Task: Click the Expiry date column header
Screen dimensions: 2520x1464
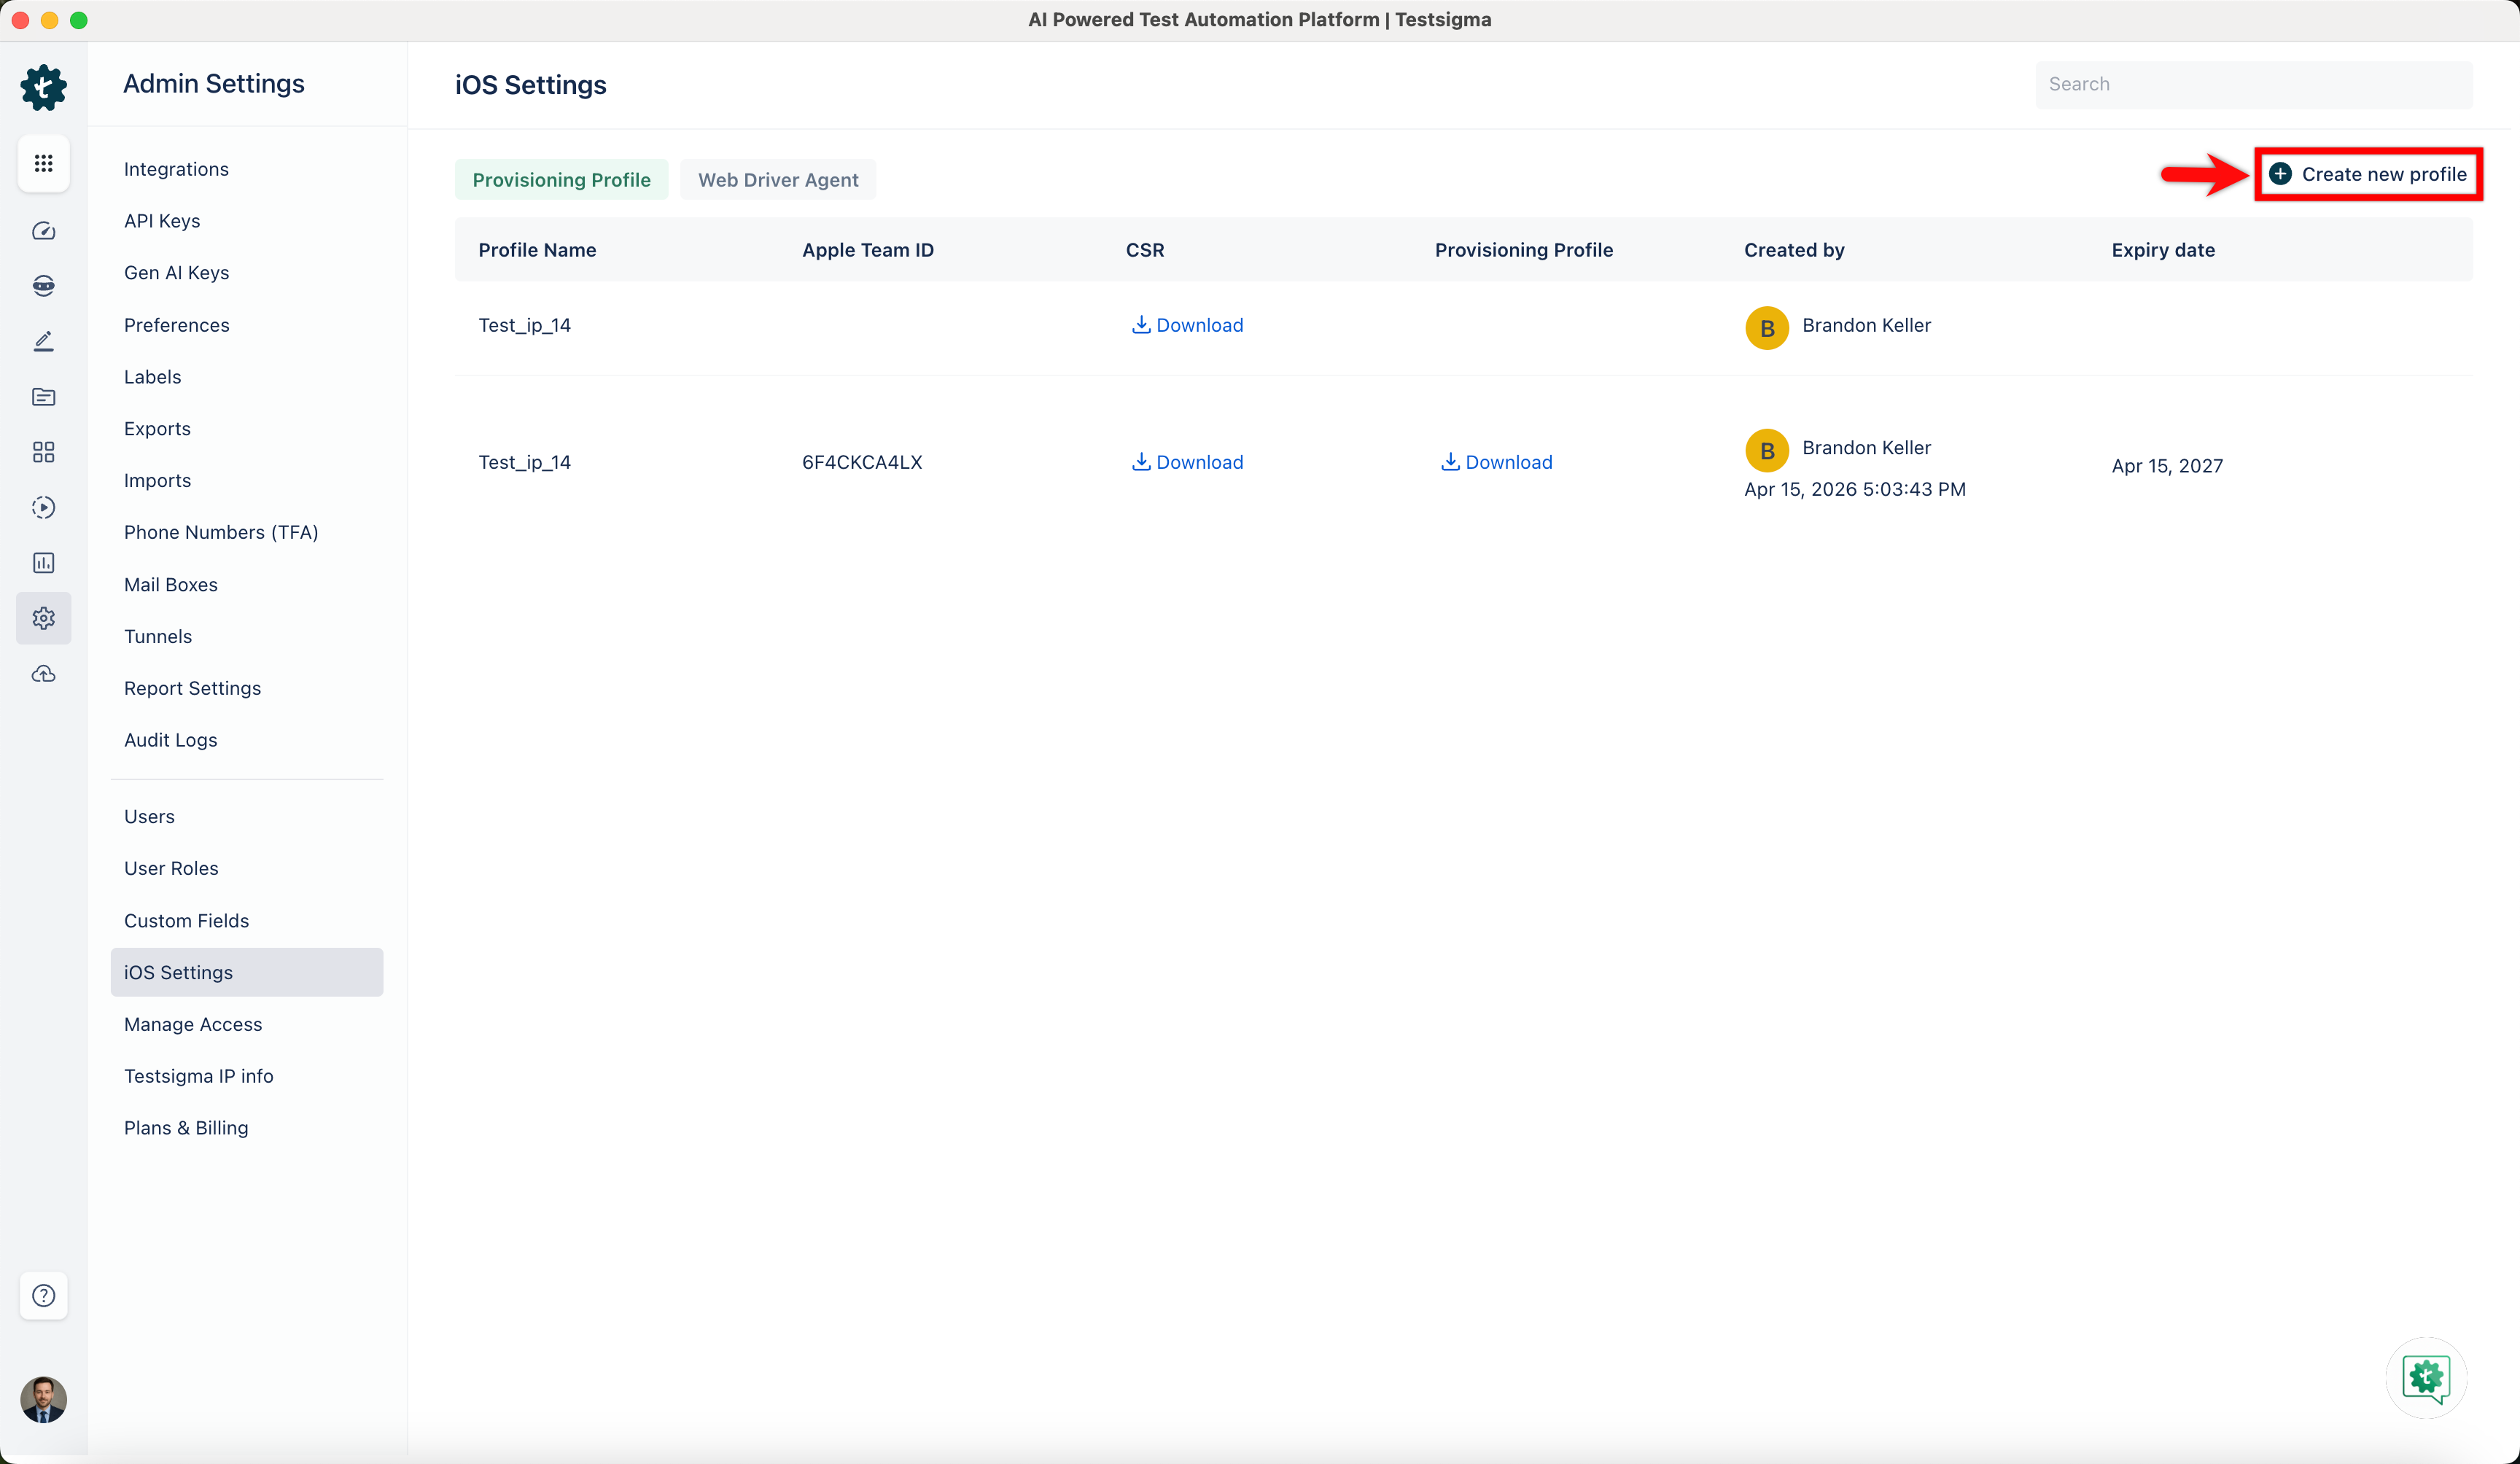Action: (2163, 250)
